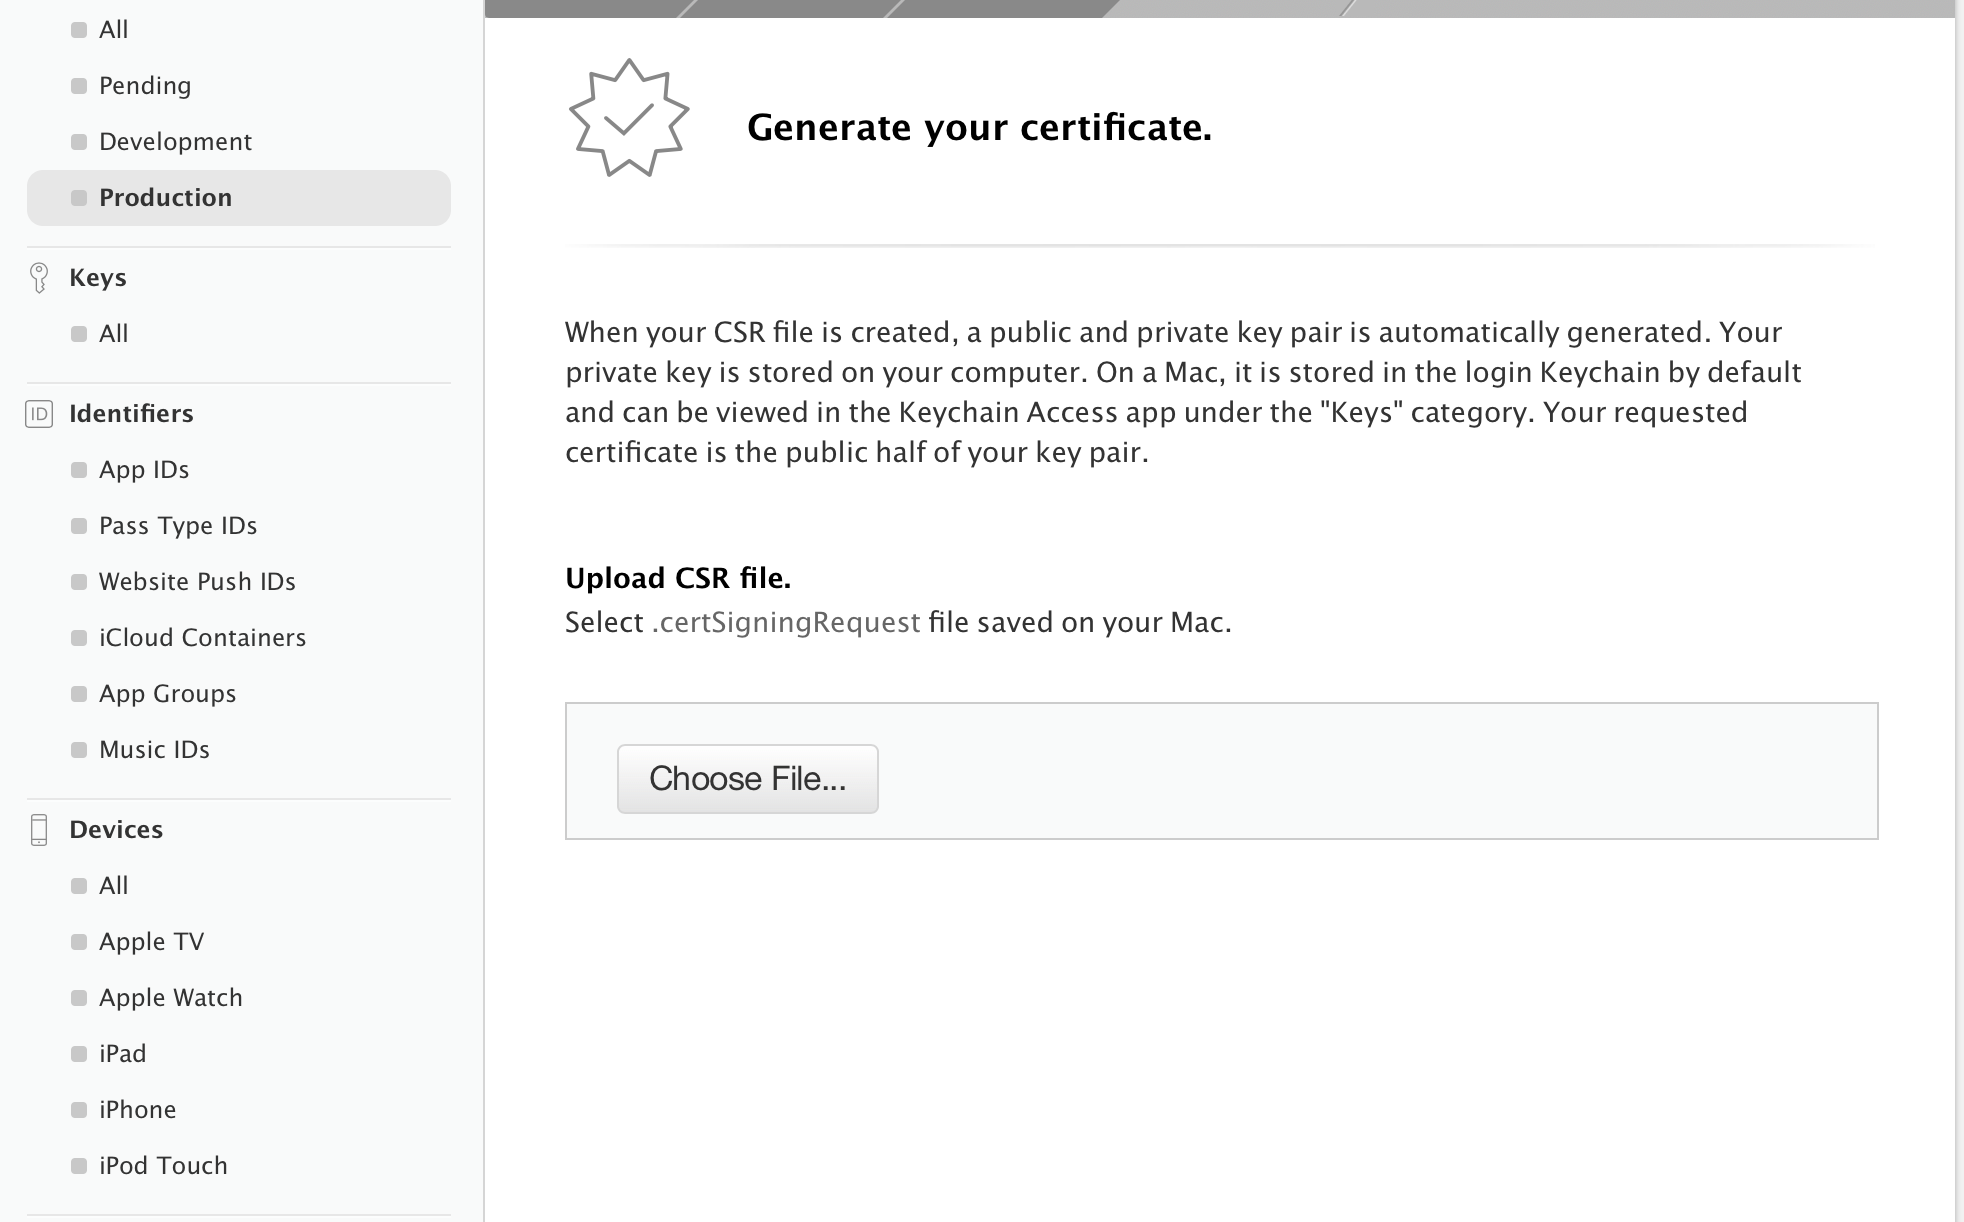Navigate to Music IDs
This screenshot has width=1964, height=1222.
tap(154, 750)
